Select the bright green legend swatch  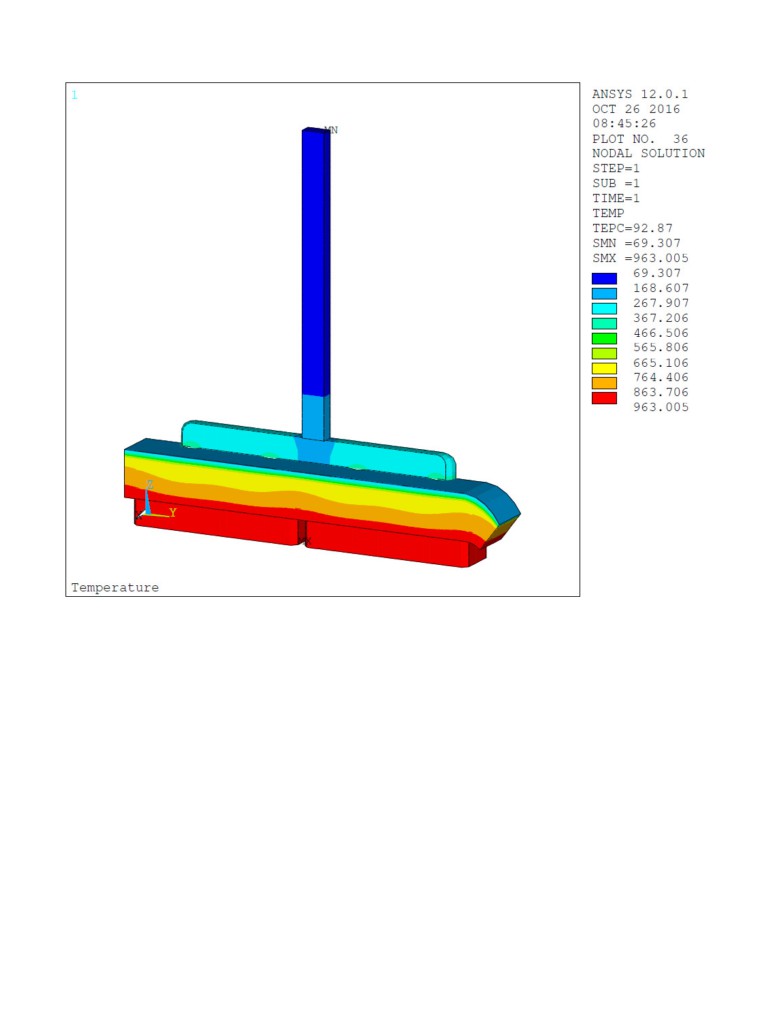tap(604, 338)
